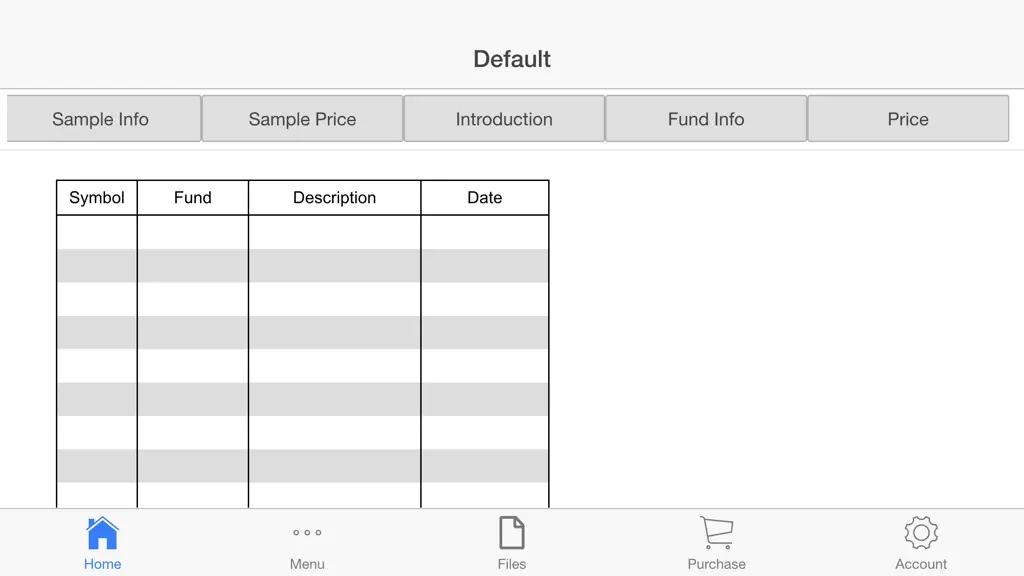1024x576 pixels.
Task: Click the Home label in bottom bar
Action: [103, 564]
